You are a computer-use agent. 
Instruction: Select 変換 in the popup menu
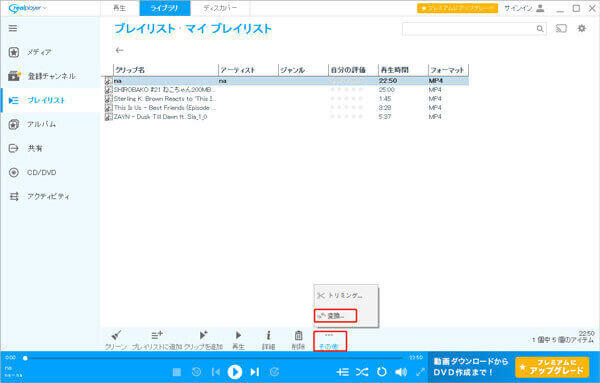coord(335,316)
